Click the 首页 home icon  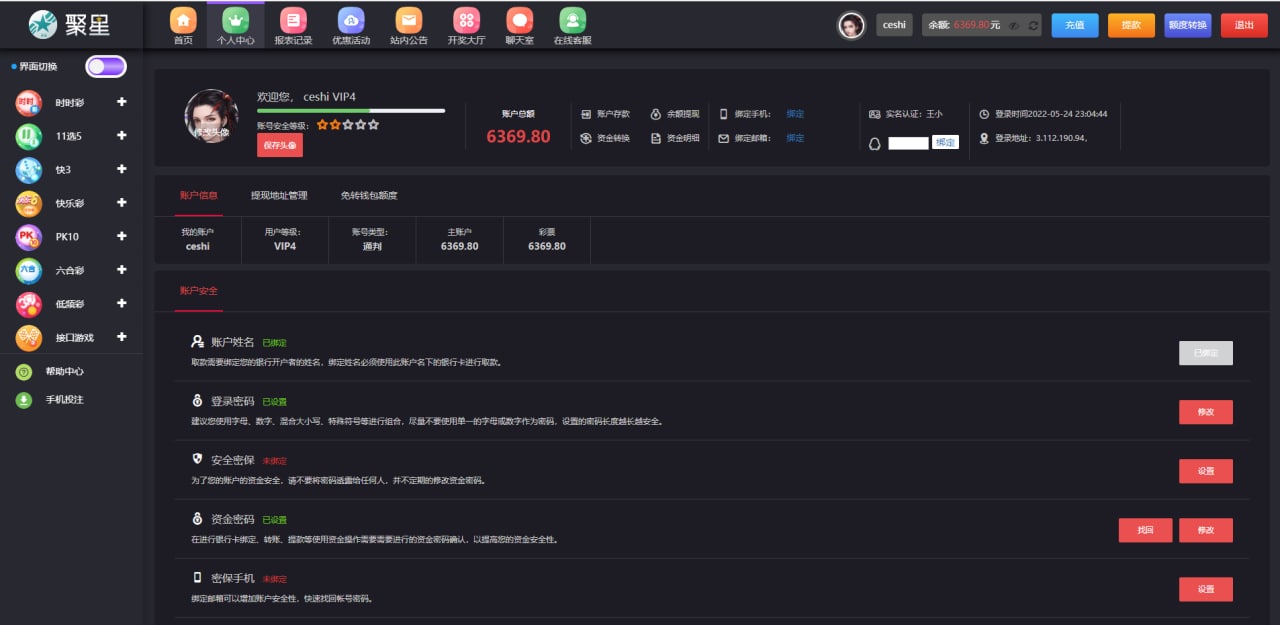pos(183,20)
